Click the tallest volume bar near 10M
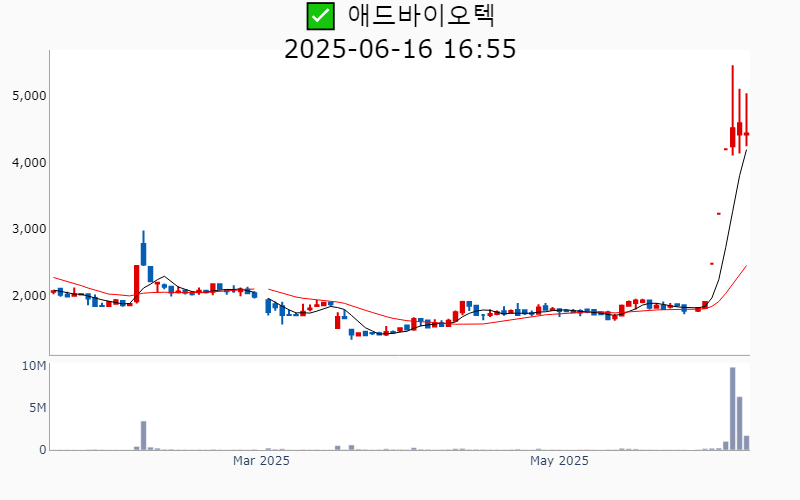800x500 pixels. coord(733,409)
